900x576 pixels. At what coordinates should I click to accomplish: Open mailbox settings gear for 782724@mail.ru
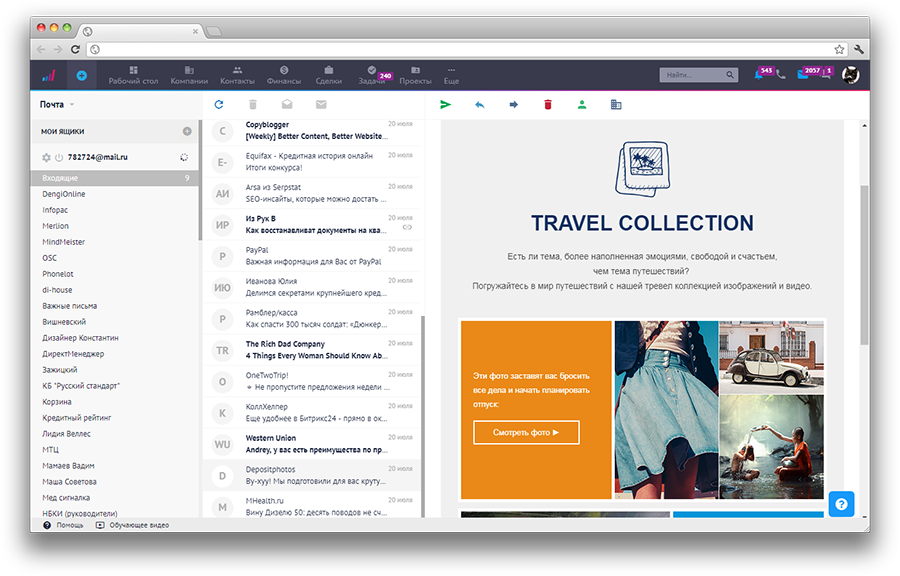[x=46, y=157]
